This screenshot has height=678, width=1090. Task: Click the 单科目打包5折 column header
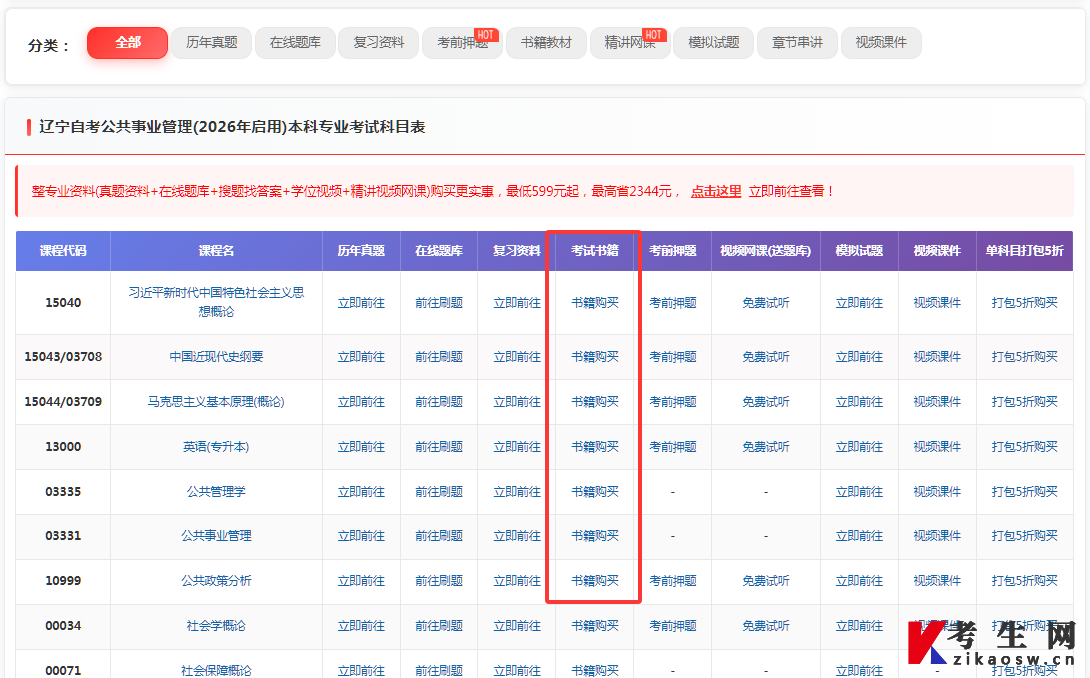(1025, 251)
